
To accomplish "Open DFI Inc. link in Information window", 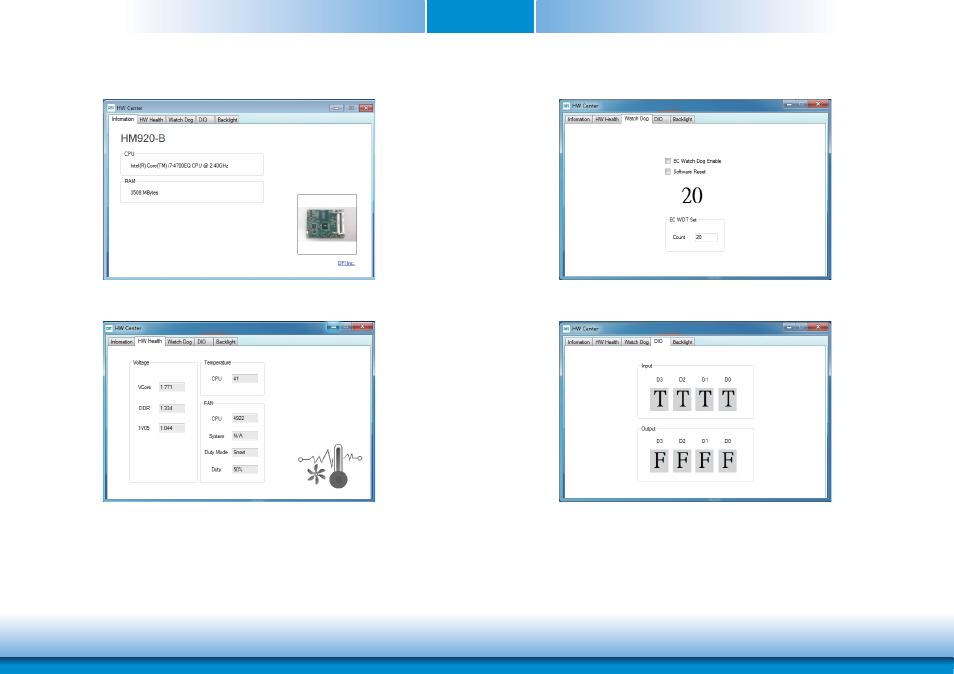I will click(x=346, y=263).
